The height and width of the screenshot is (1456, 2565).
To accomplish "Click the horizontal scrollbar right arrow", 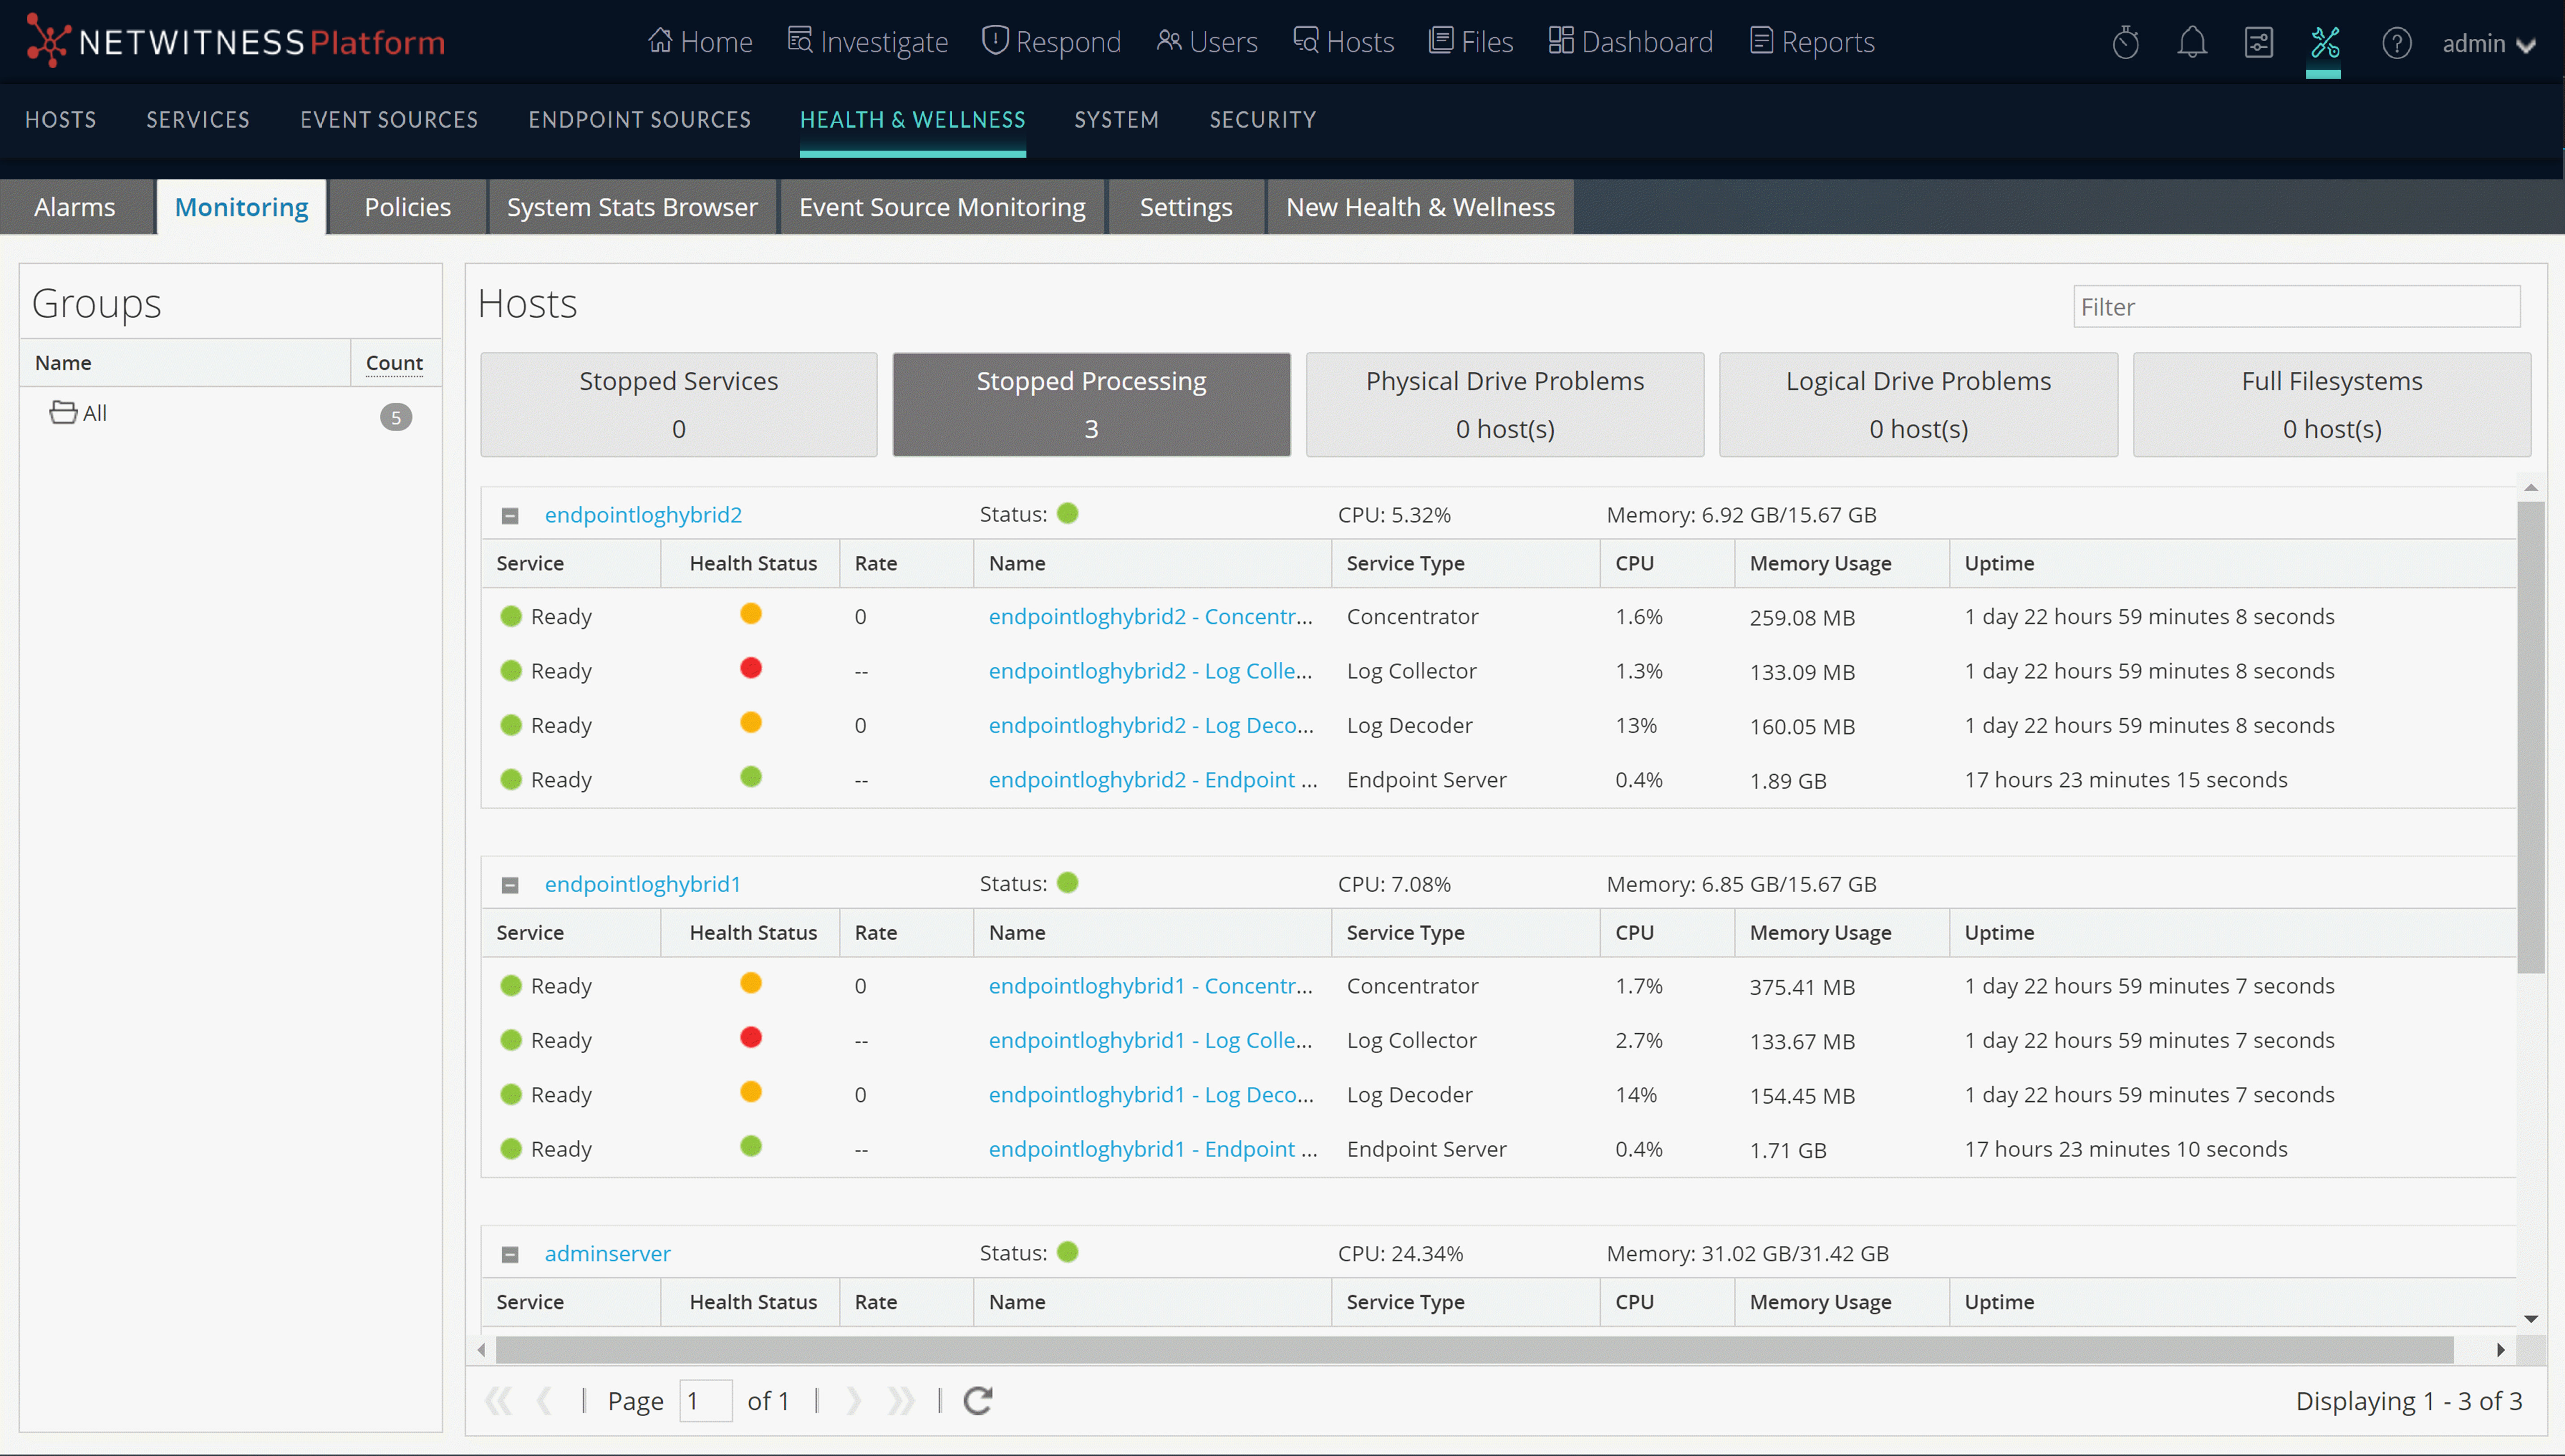I will click(2500, 1350).
